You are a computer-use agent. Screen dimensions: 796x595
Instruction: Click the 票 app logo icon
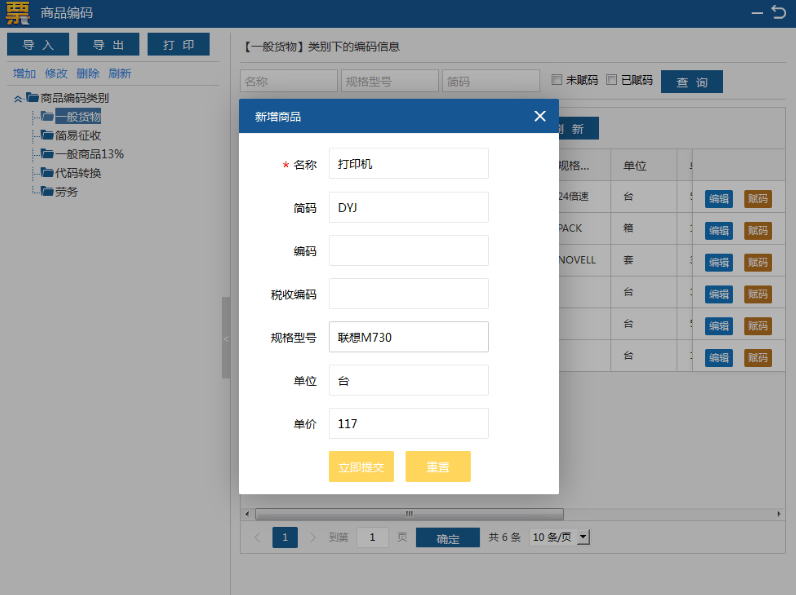pyautogui.click(x=18, y=14)
